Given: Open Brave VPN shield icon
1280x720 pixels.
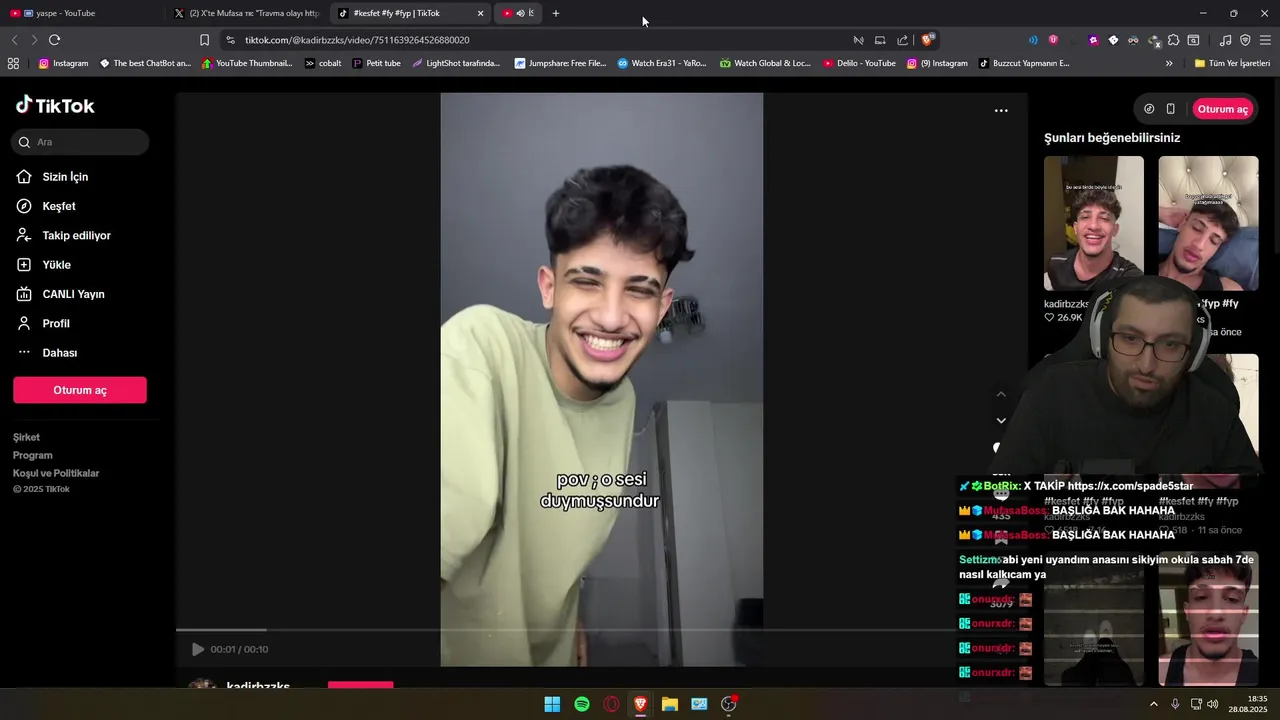Looking at the screenshot, I should [x=1245, y=40].
